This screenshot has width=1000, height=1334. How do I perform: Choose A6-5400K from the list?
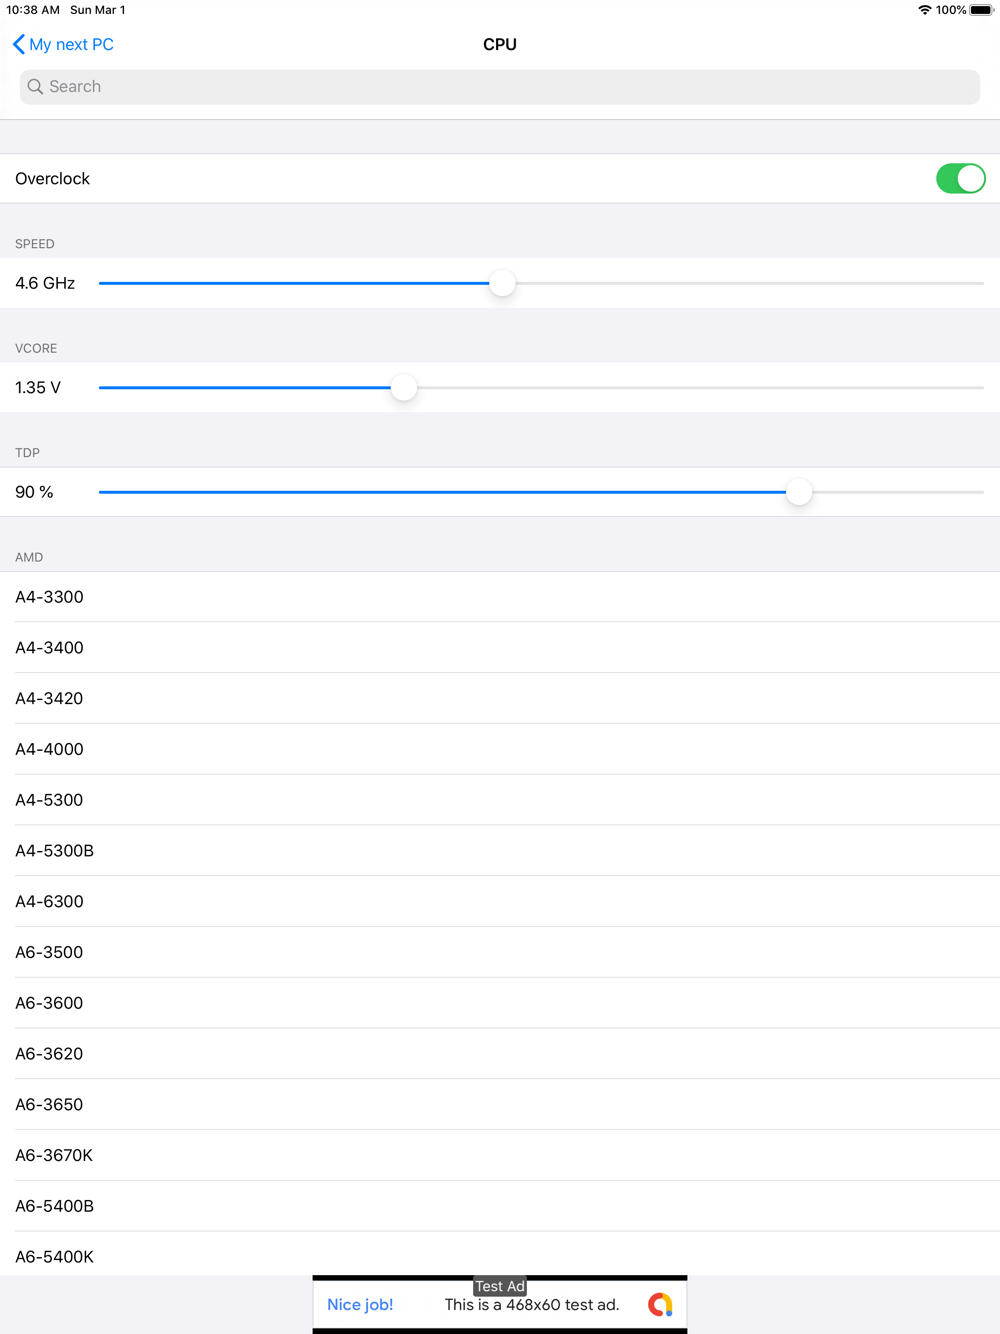tap(500, 1255)
